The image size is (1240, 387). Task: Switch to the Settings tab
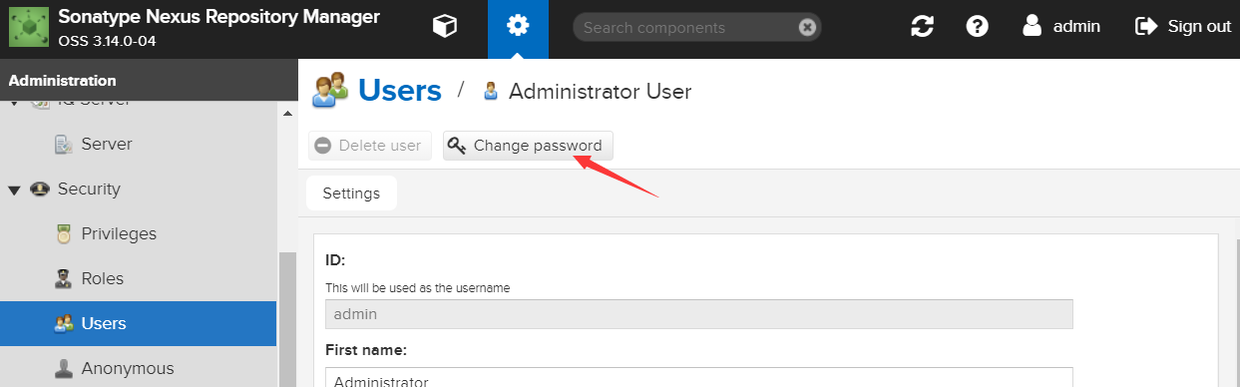(351, 193)
